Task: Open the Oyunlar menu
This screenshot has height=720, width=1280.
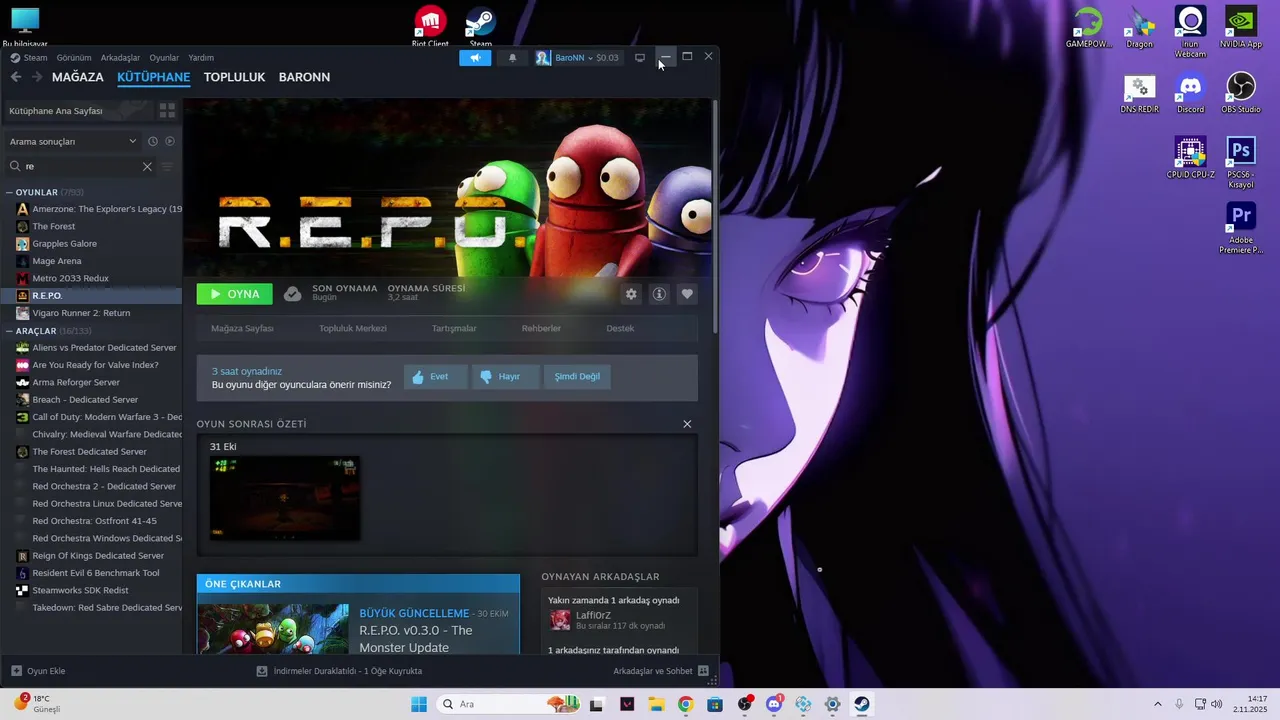Action: 164,58
